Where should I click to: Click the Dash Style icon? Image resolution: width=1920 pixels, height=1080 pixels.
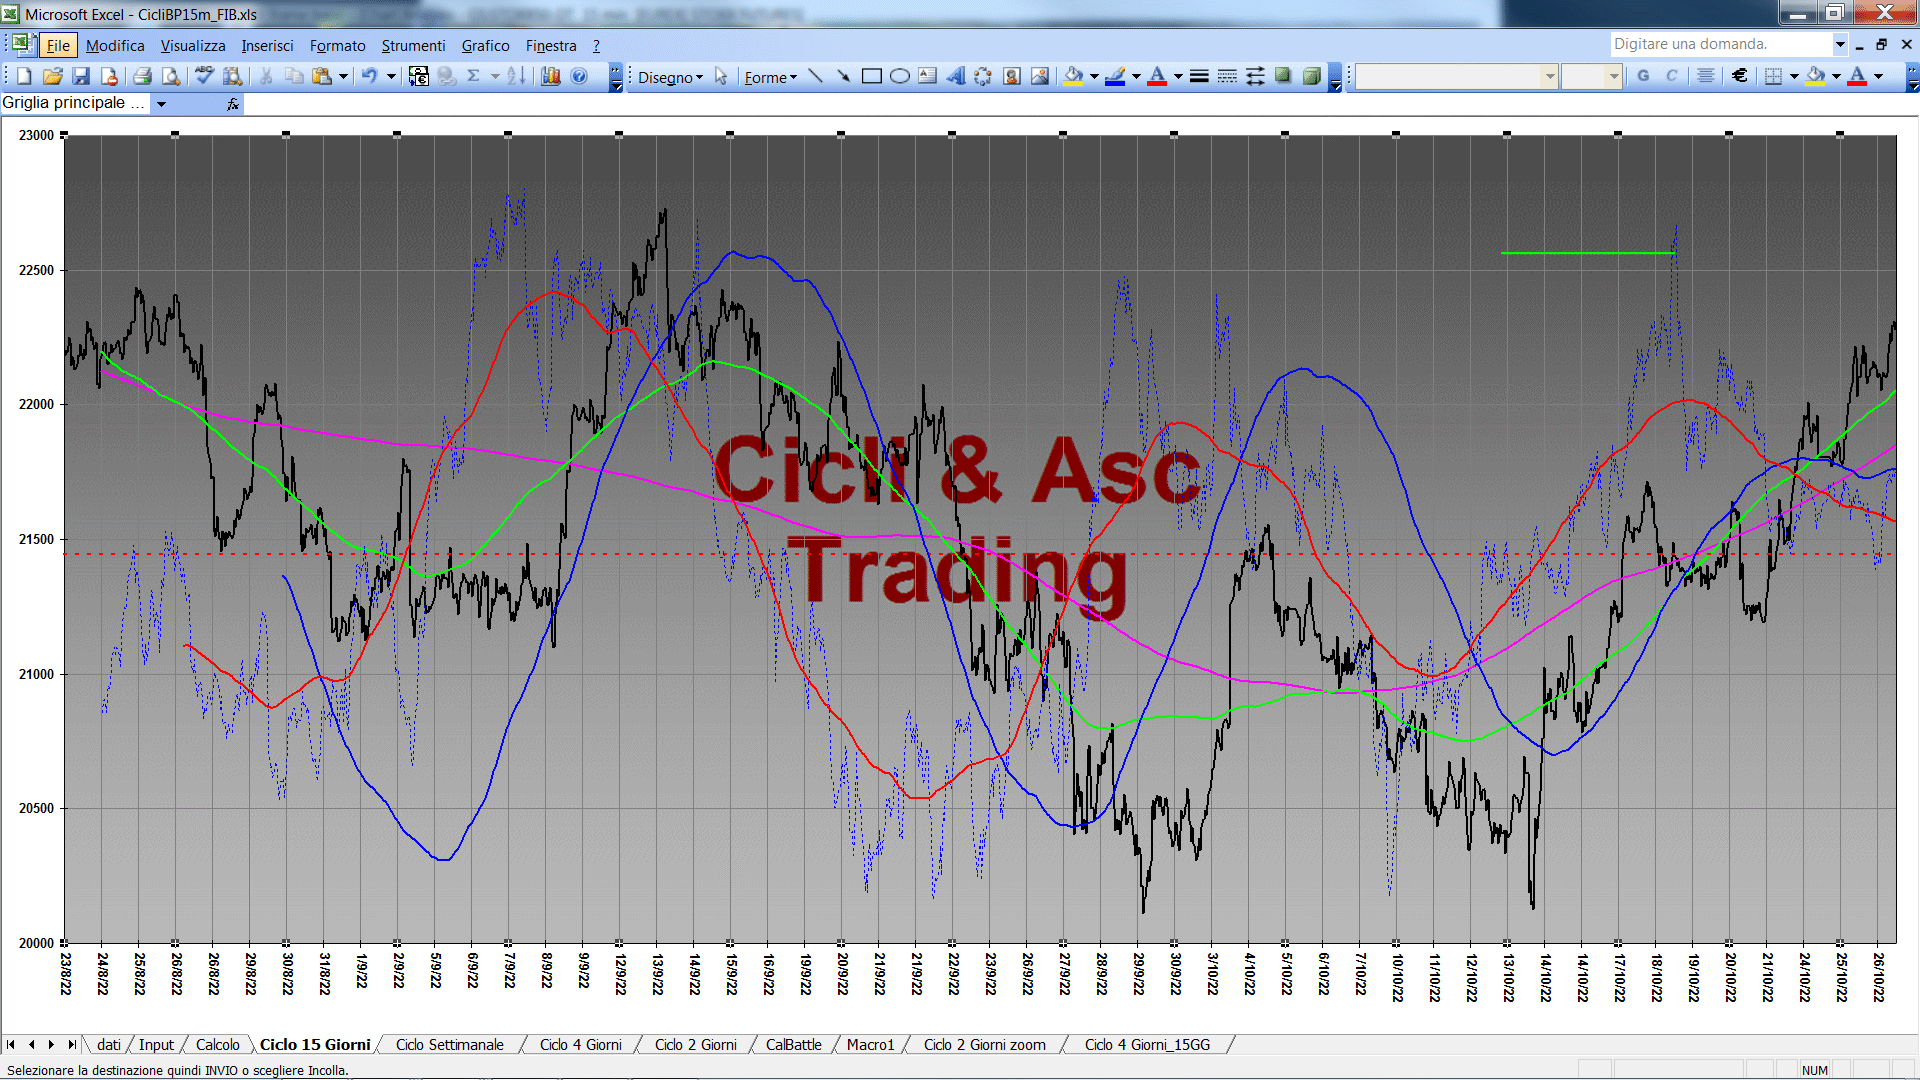tap(1227, 77)
